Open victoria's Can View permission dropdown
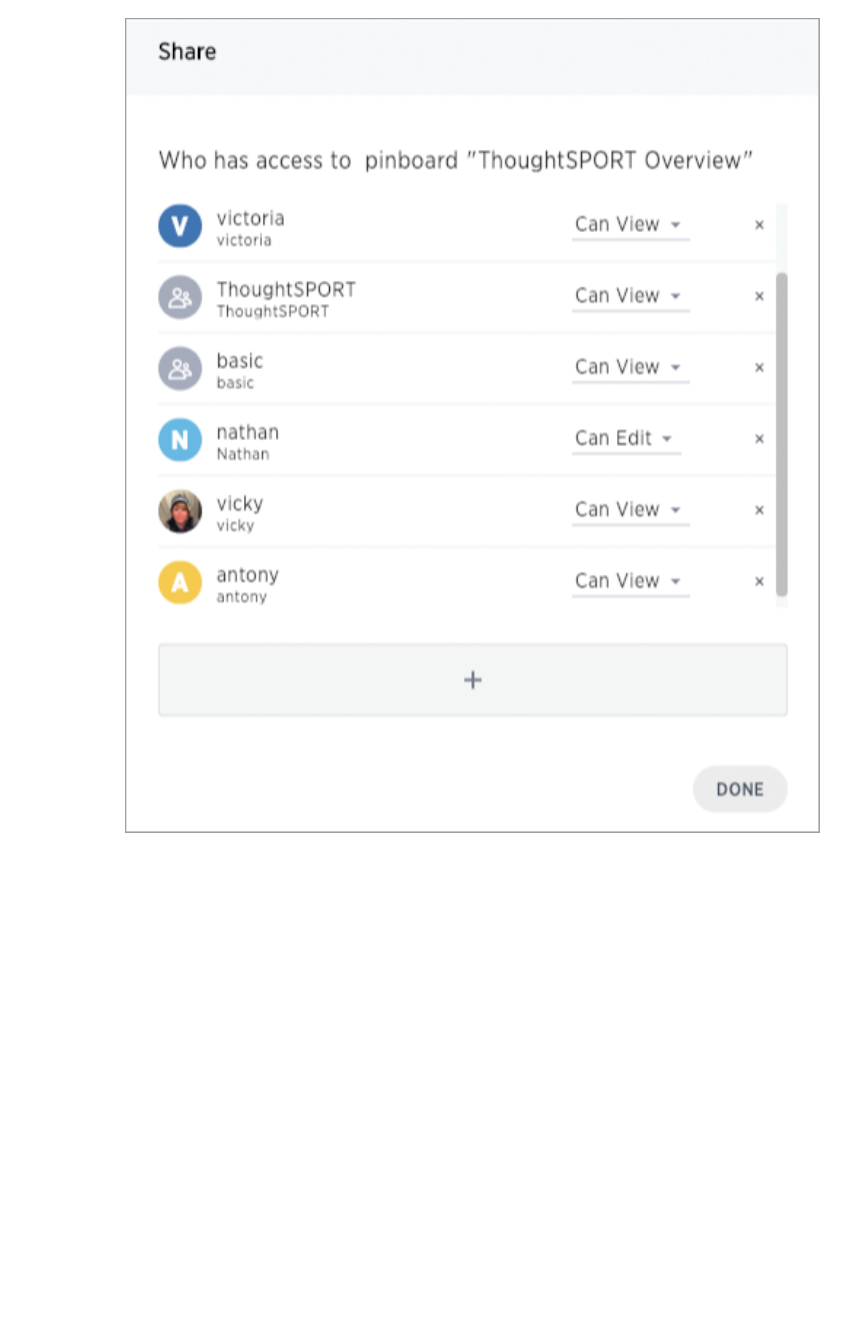Screen dimensions: 864x1344 (629, 225)
